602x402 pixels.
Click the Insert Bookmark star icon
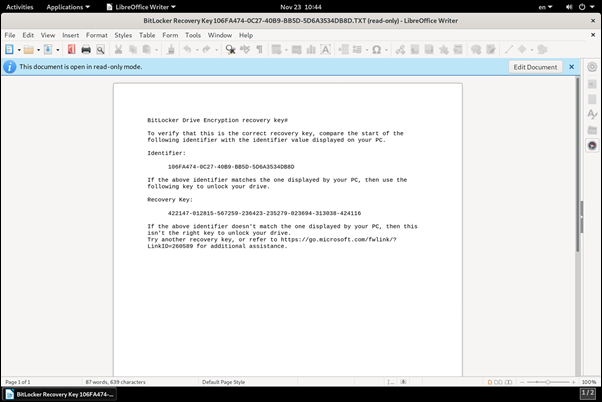pyautogui.click(x=444, y=50)
